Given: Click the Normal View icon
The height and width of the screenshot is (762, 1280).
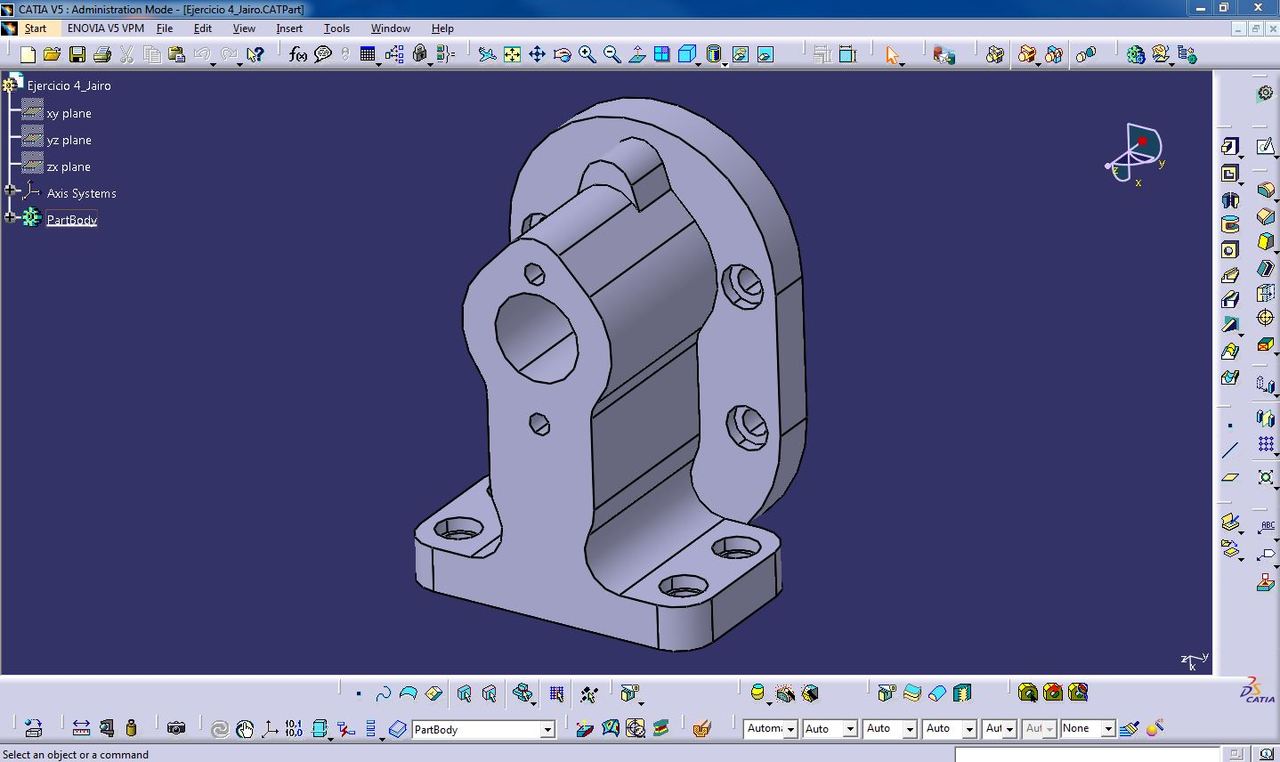Looking at the screenshot, I should pyautogui.click(x=637, y=54).
